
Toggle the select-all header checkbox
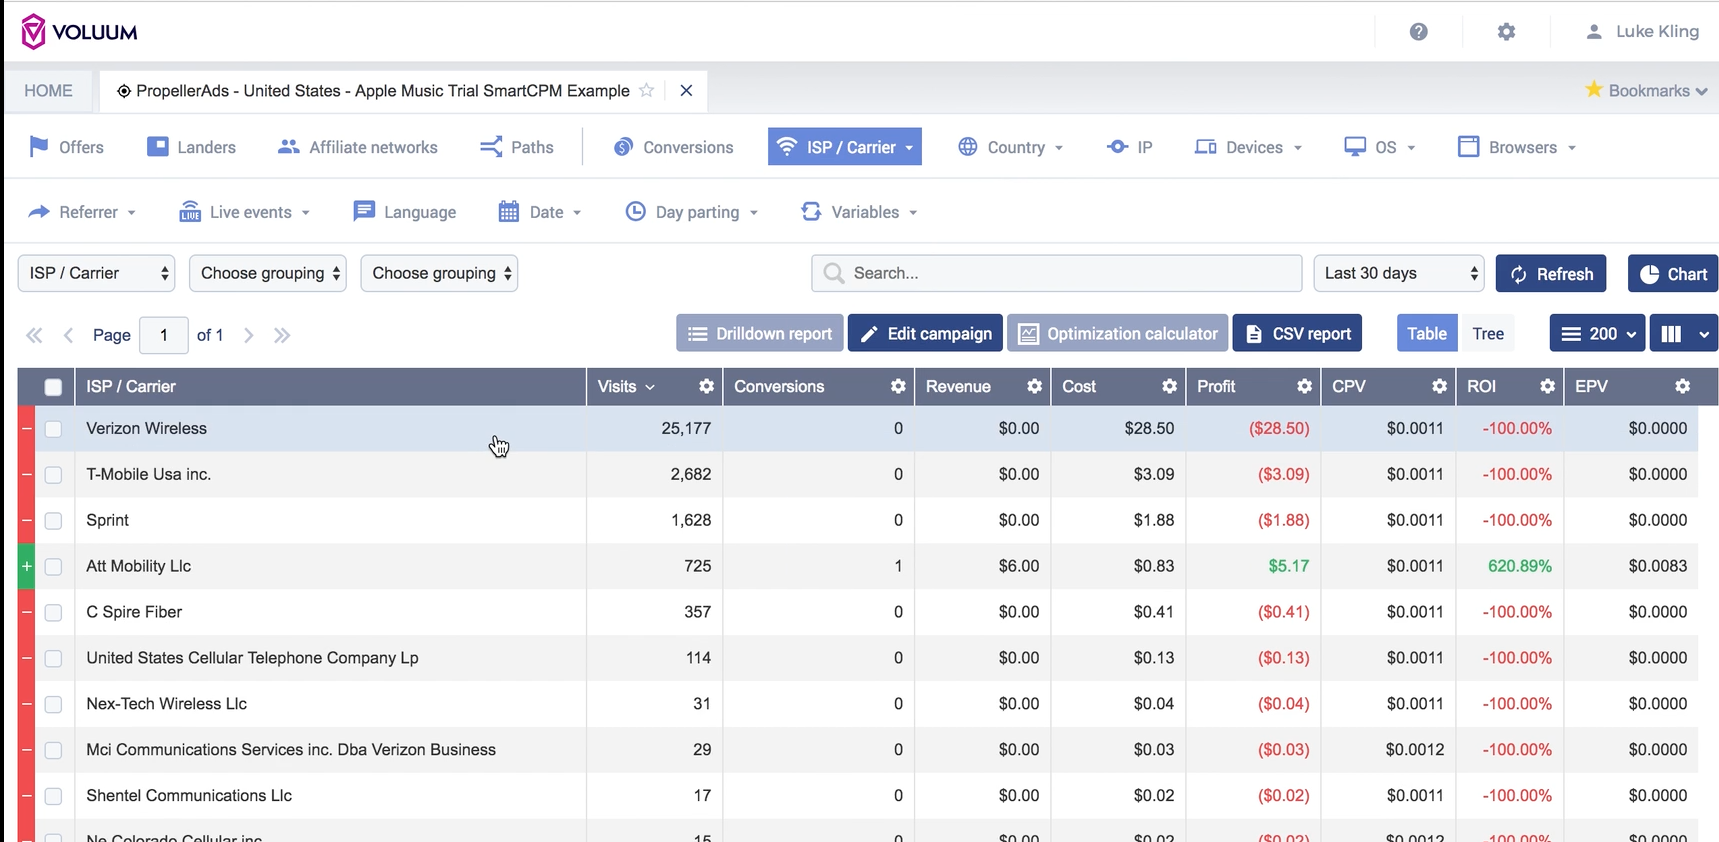click(x=53, y=387)
